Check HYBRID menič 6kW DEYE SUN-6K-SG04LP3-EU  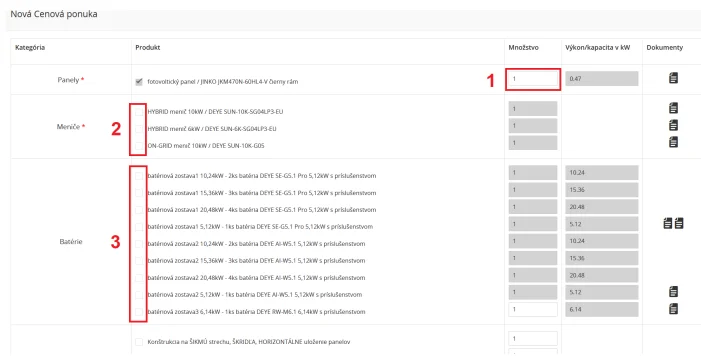tap(139, 129)
